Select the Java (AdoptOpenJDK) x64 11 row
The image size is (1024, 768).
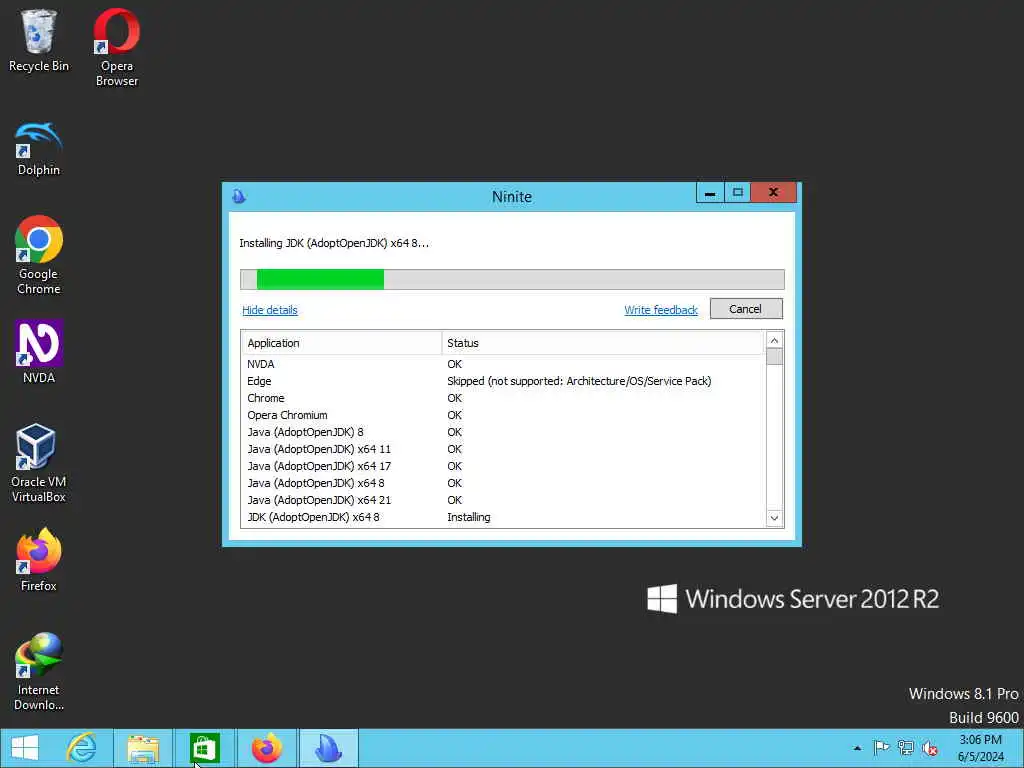coord(503,449)
